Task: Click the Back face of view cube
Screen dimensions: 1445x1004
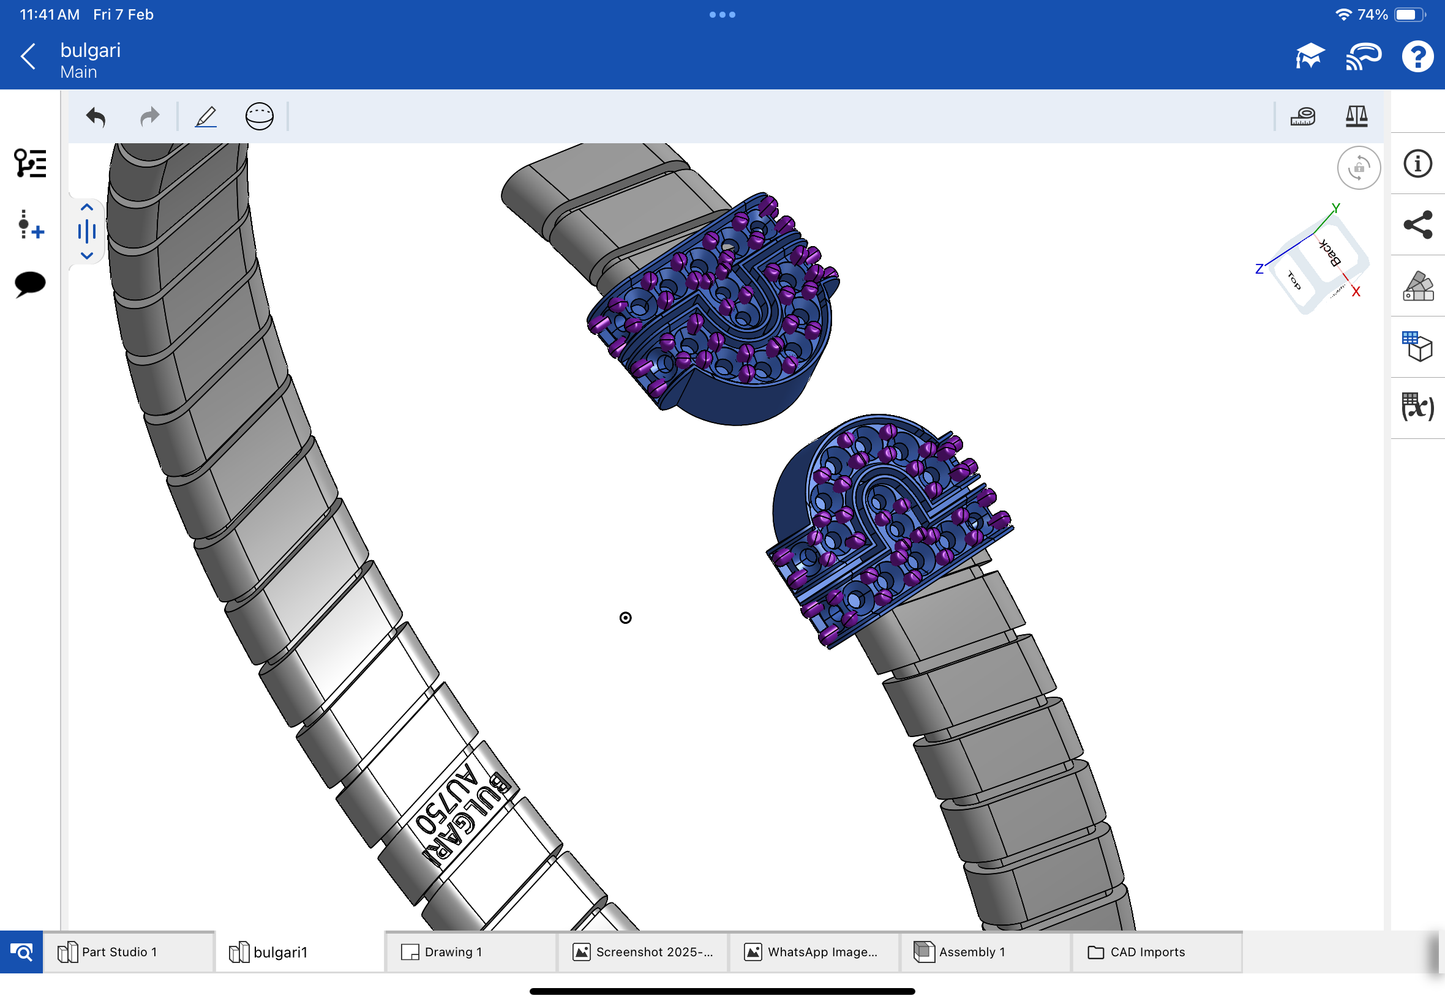Action: tap(1330, 251)
